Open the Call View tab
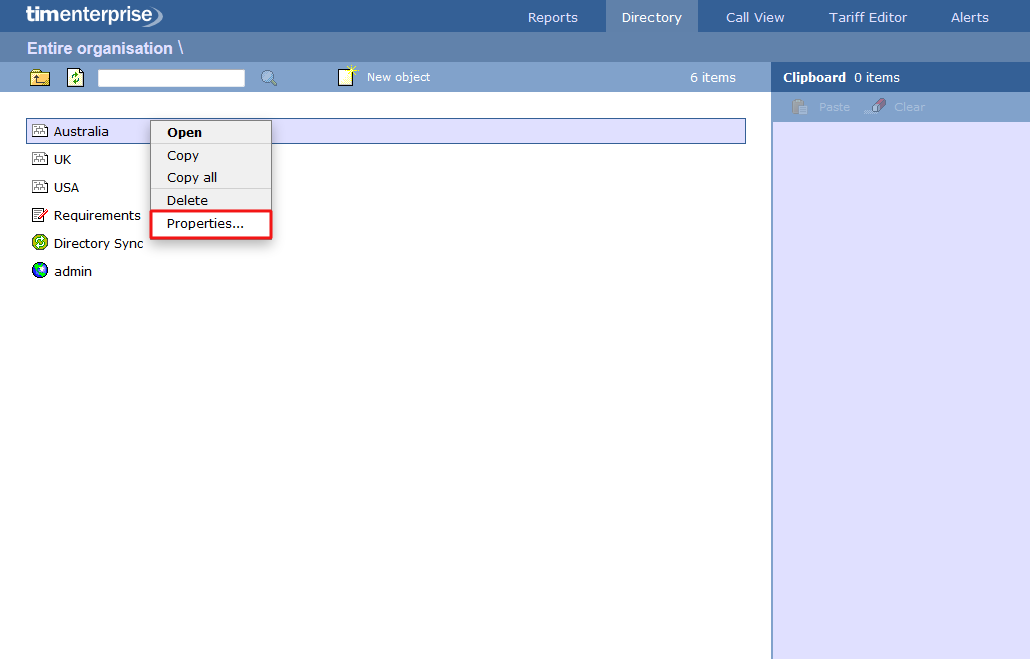 755,17
